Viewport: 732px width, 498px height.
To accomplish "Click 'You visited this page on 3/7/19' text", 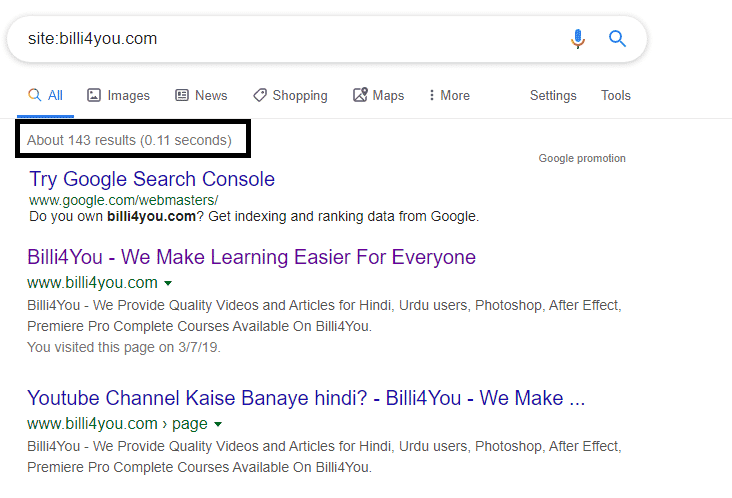I will click(124, 347).
